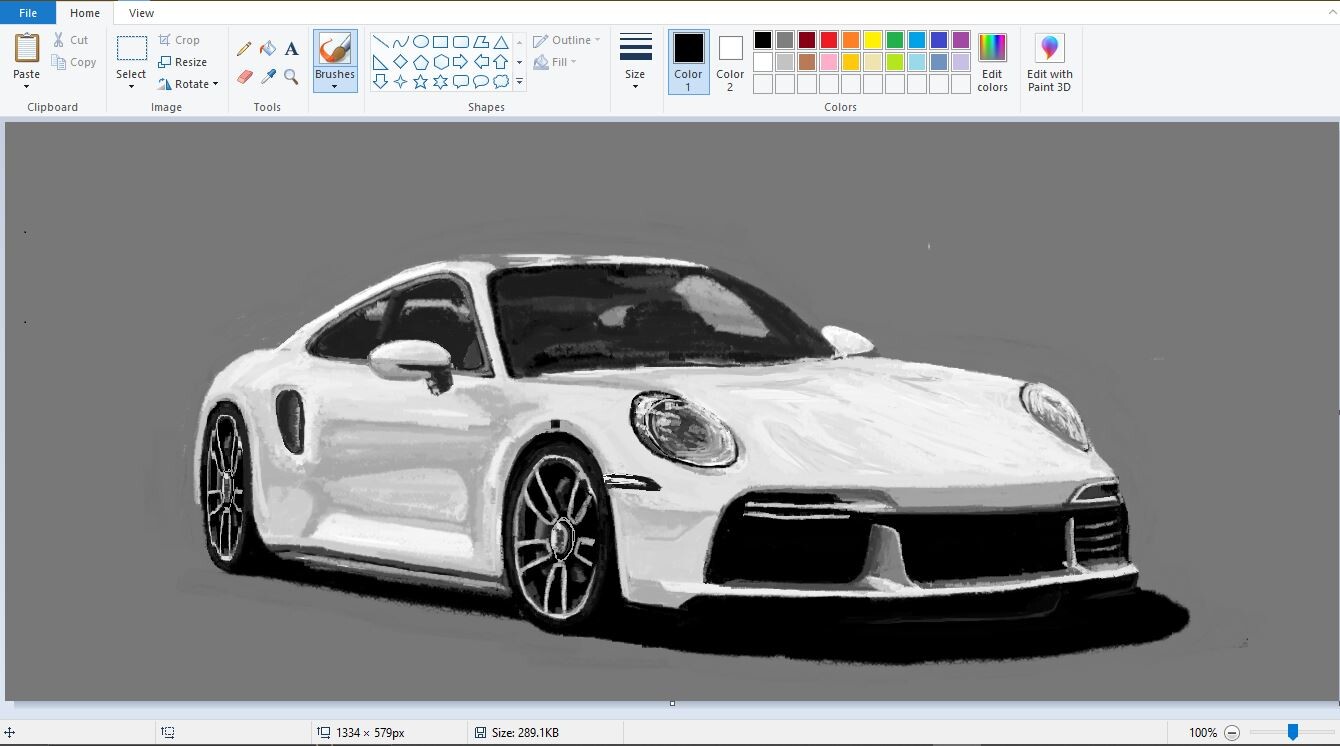Pick the Fill with color bucket tool
Viewport: 1340px width, 746px height.
point(267,48)
